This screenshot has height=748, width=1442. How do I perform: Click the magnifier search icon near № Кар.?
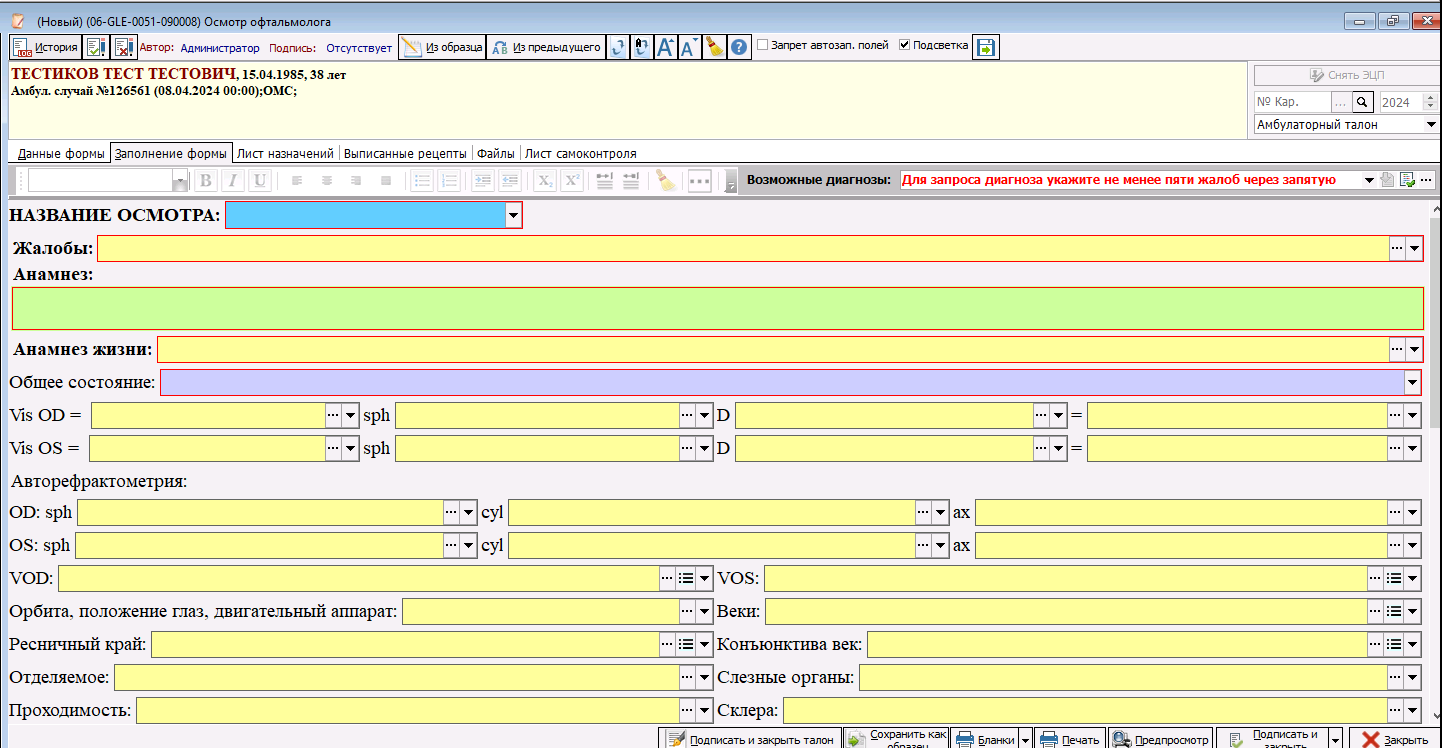coord(1363,102)
